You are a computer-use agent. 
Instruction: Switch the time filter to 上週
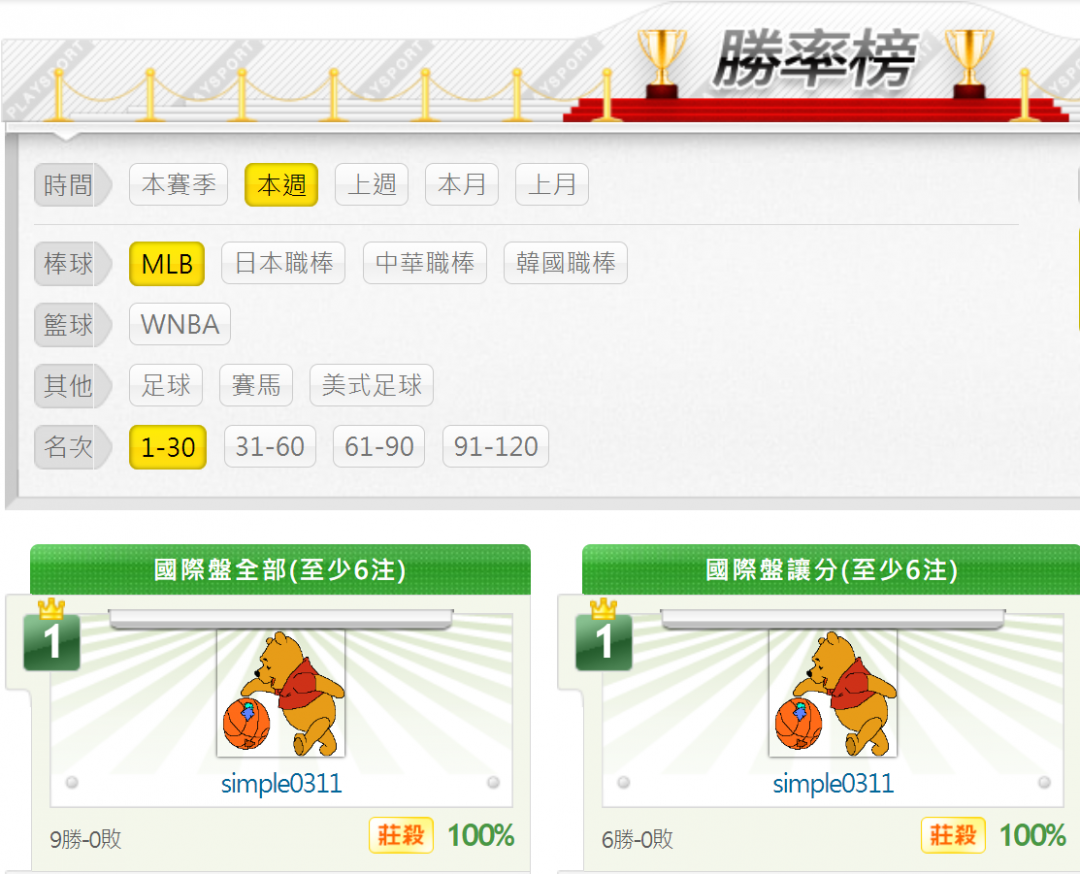(x=371, y=185)
